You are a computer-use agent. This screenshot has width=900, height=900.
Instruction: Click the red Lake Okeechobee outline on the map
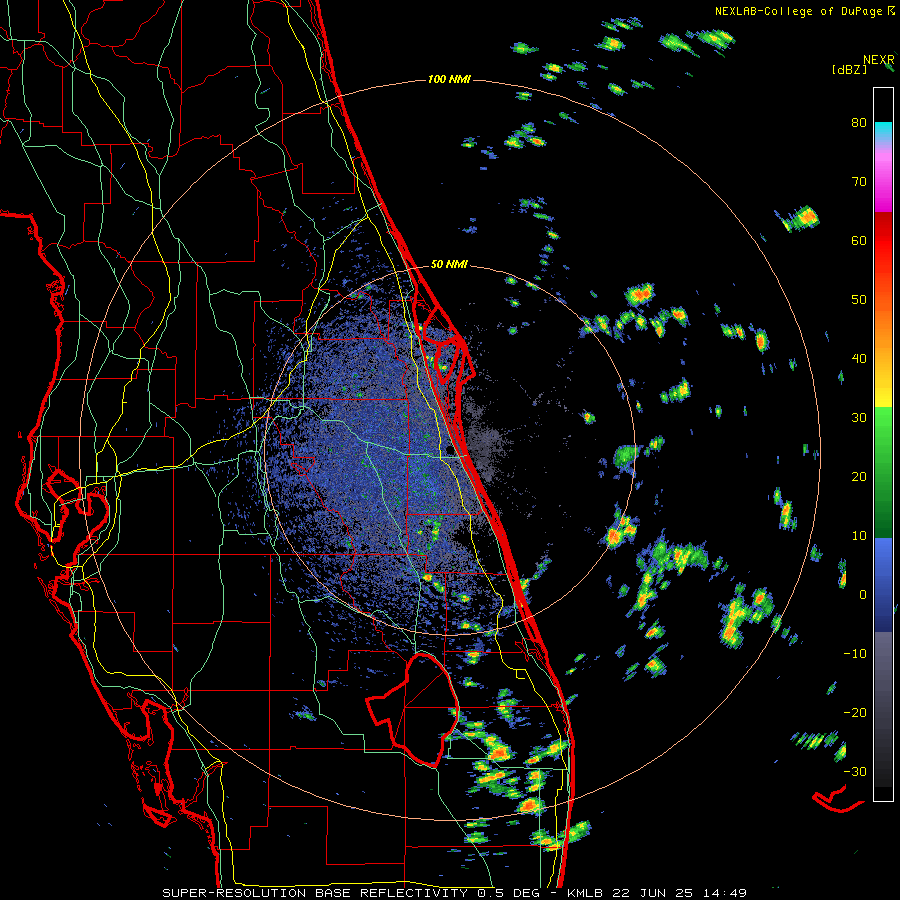[413, 710]
